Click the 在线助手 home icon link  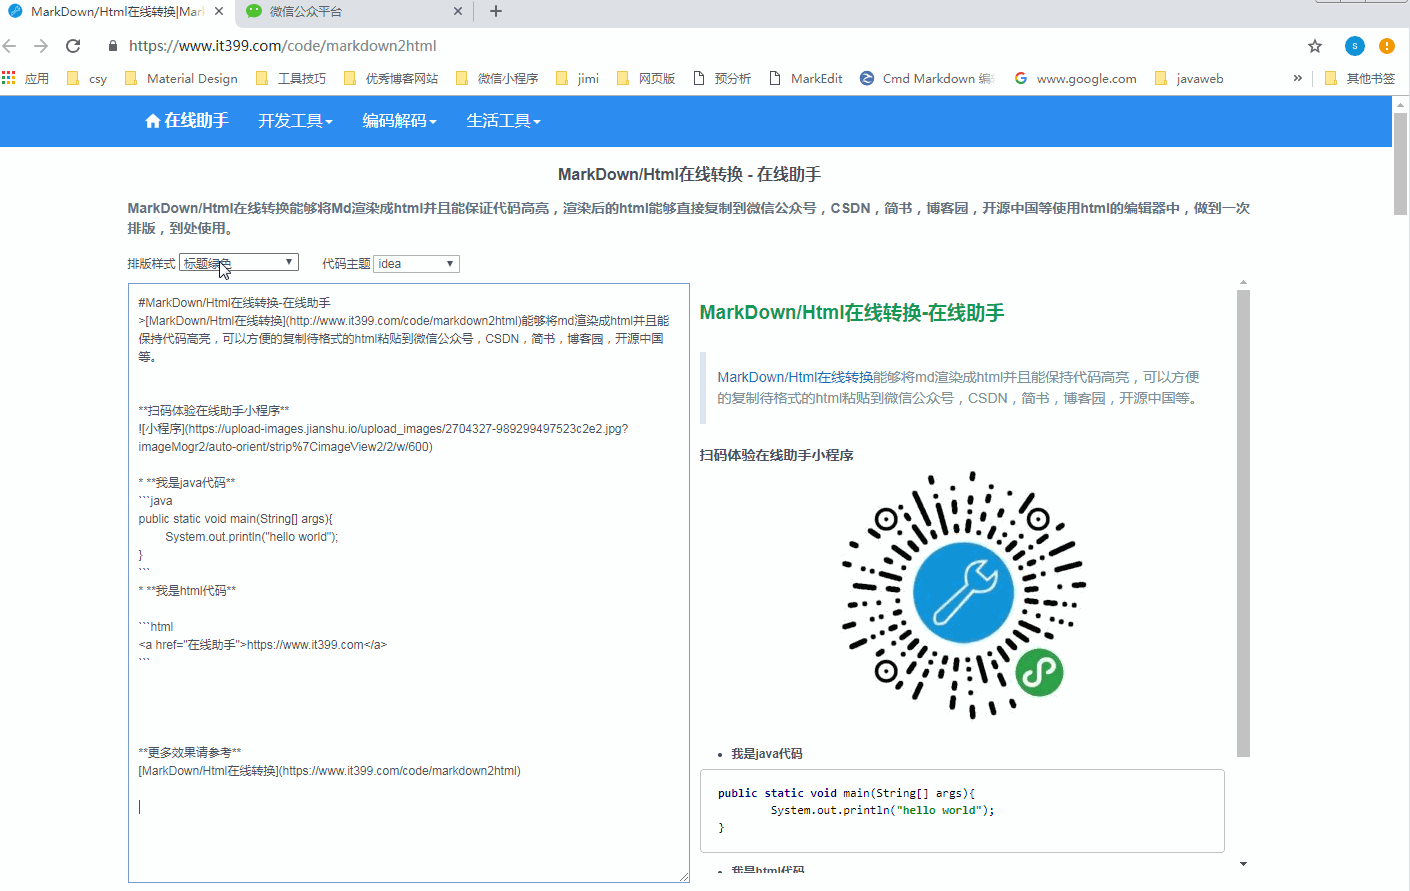click(187, 120)
